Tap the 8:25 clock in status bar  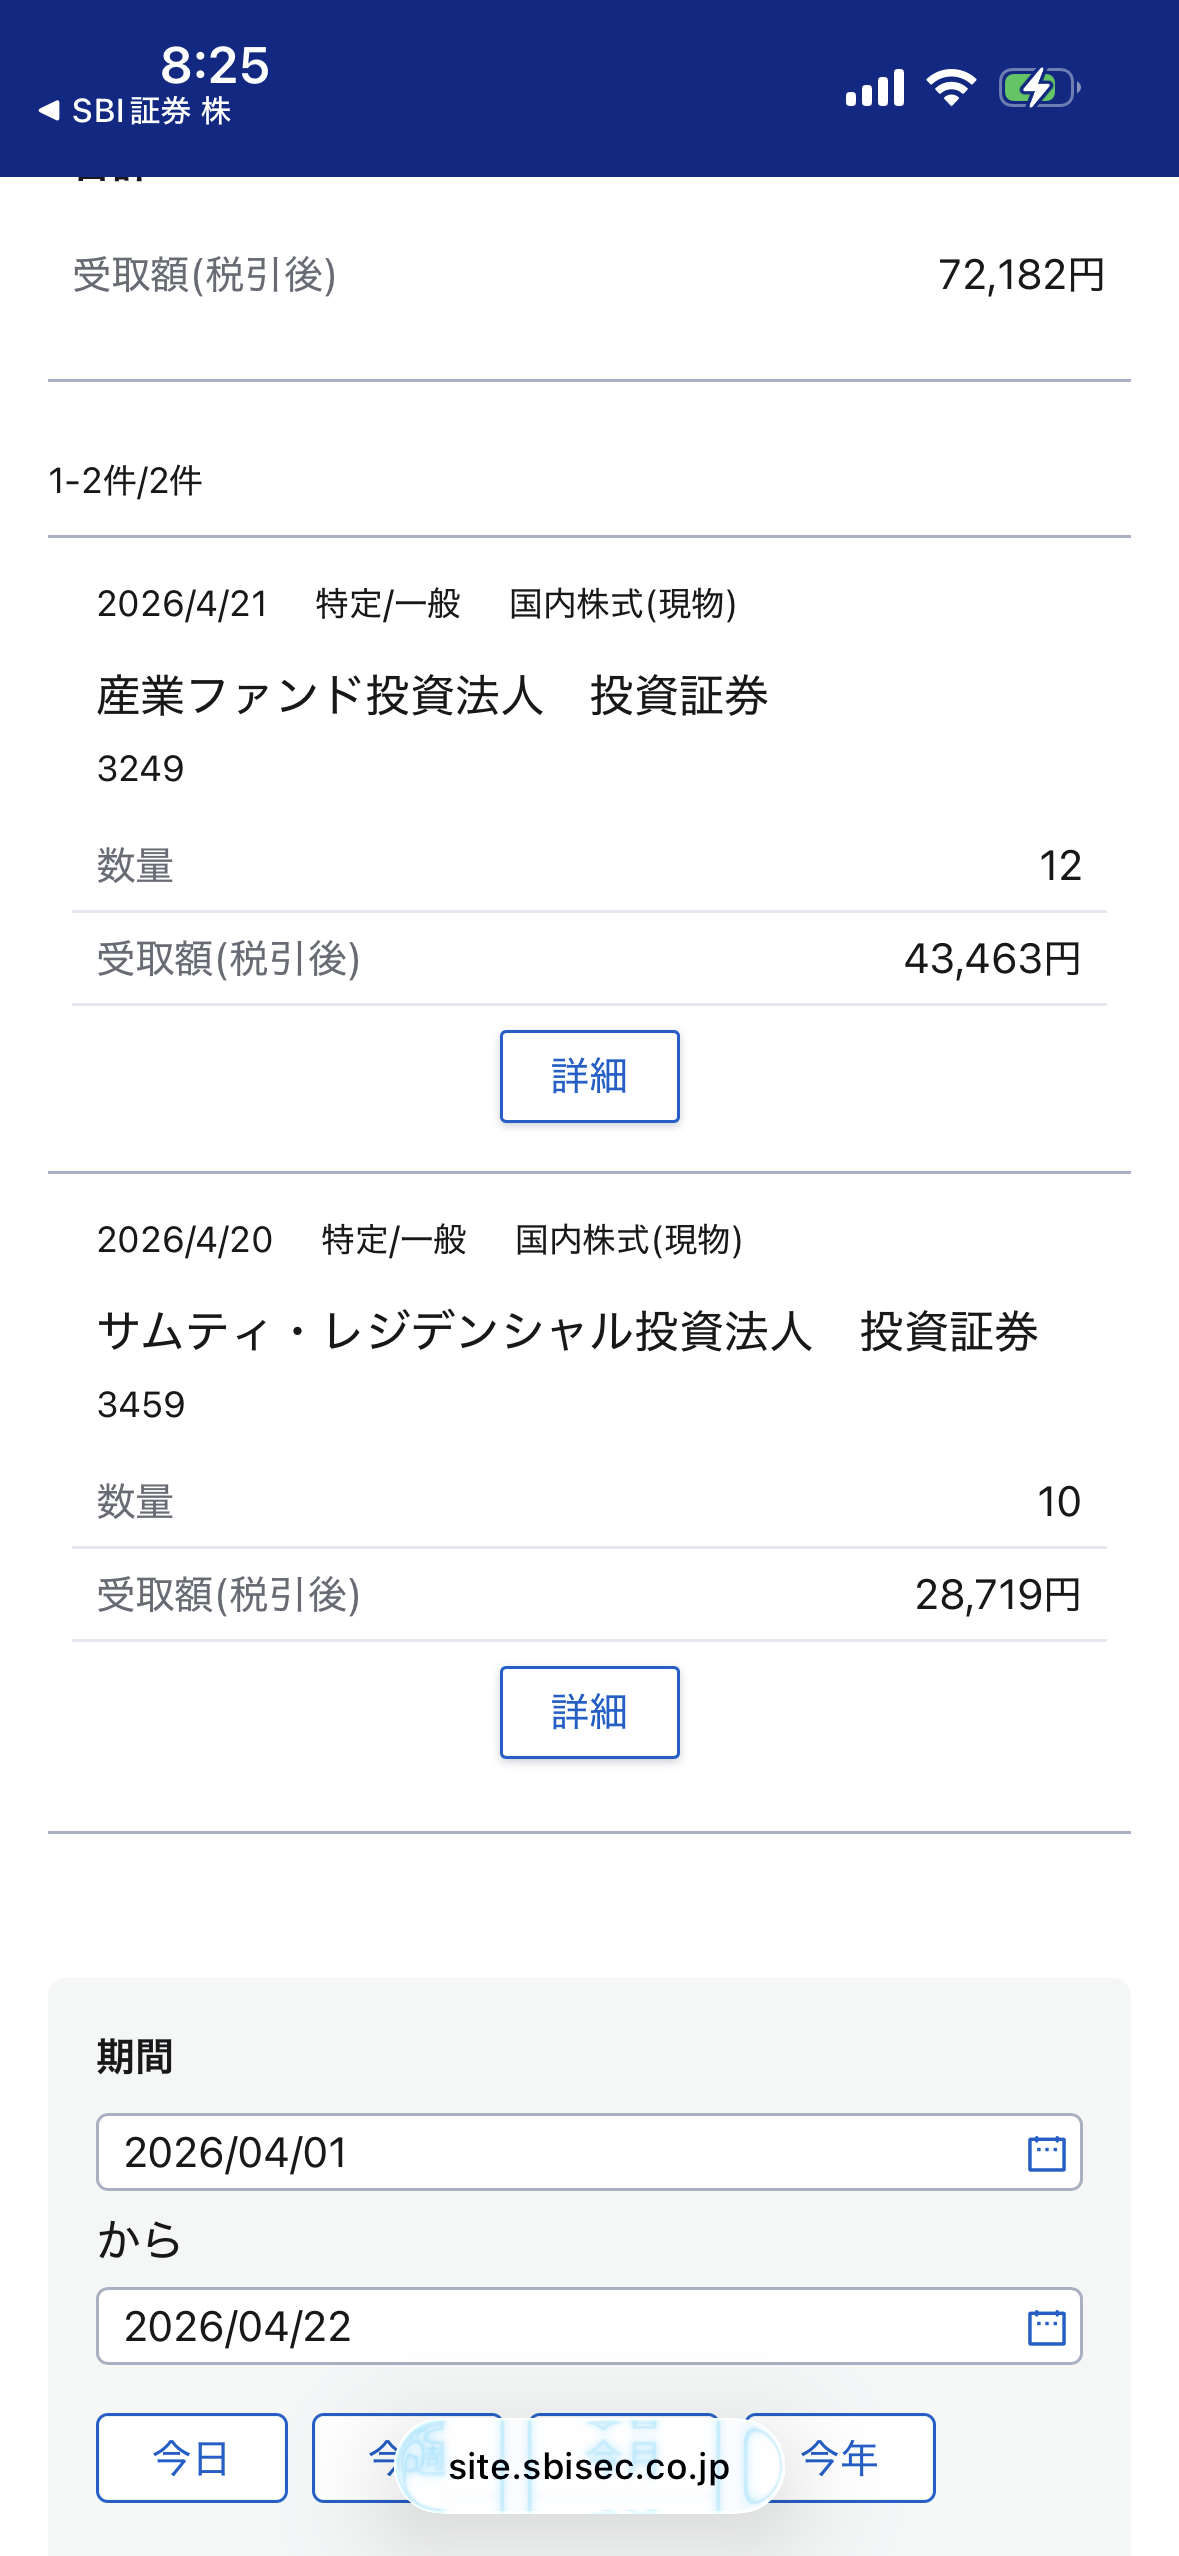[x=215, y=65]
